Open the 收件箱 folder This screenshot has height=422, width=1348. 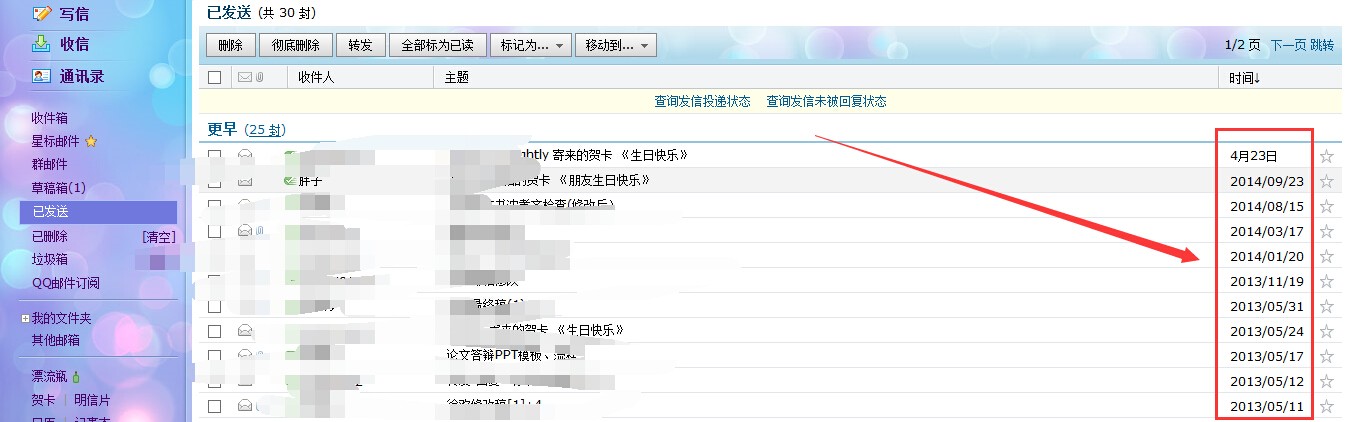coord(50,118)
